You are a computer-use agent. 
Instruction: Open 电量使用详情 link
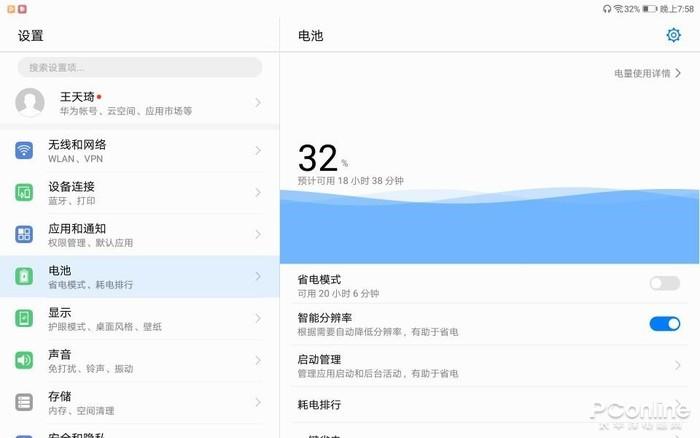(x=647, y=73)
